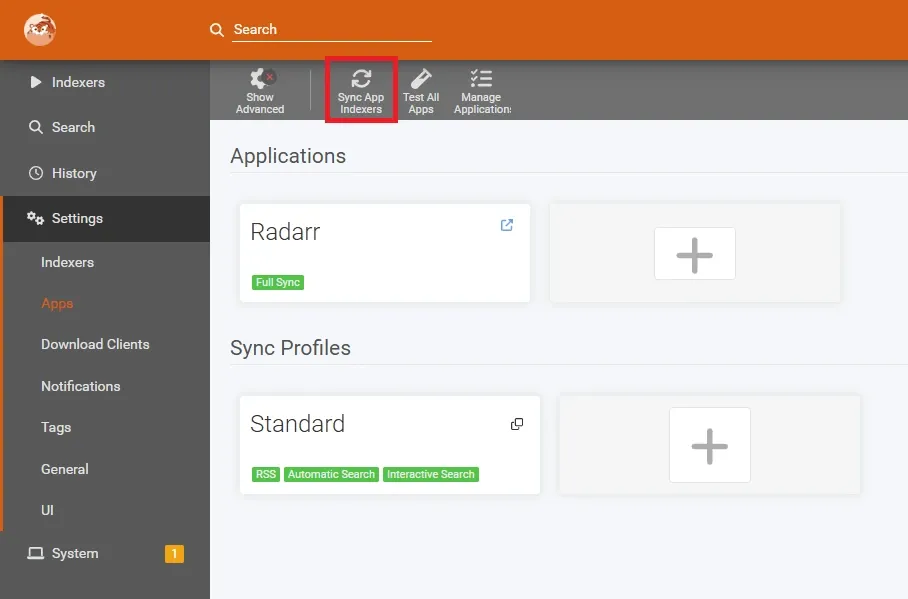Click the search magnifier icon

pos(217,30)
